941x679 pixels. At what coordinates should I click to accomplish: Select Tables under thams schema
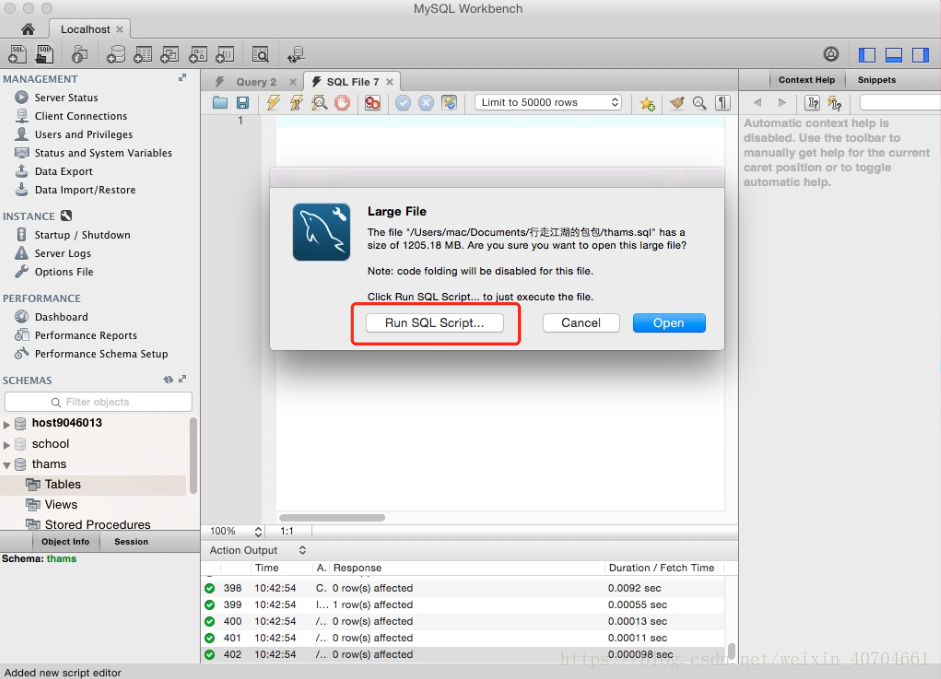(x=62, y=484)
